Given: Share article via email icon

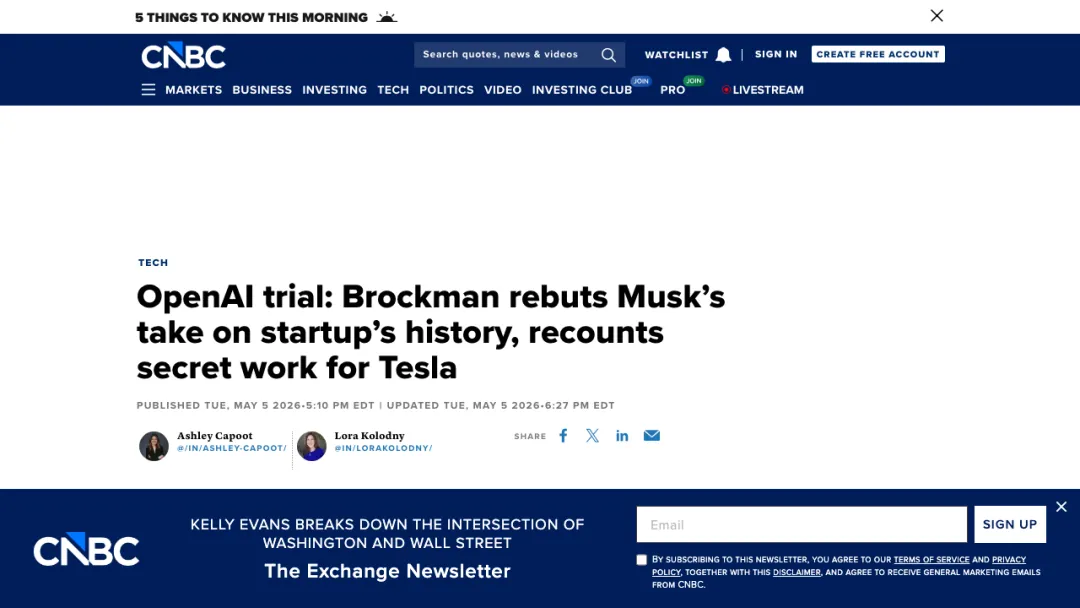Looking at the screenshot, I should coord(652,435).
